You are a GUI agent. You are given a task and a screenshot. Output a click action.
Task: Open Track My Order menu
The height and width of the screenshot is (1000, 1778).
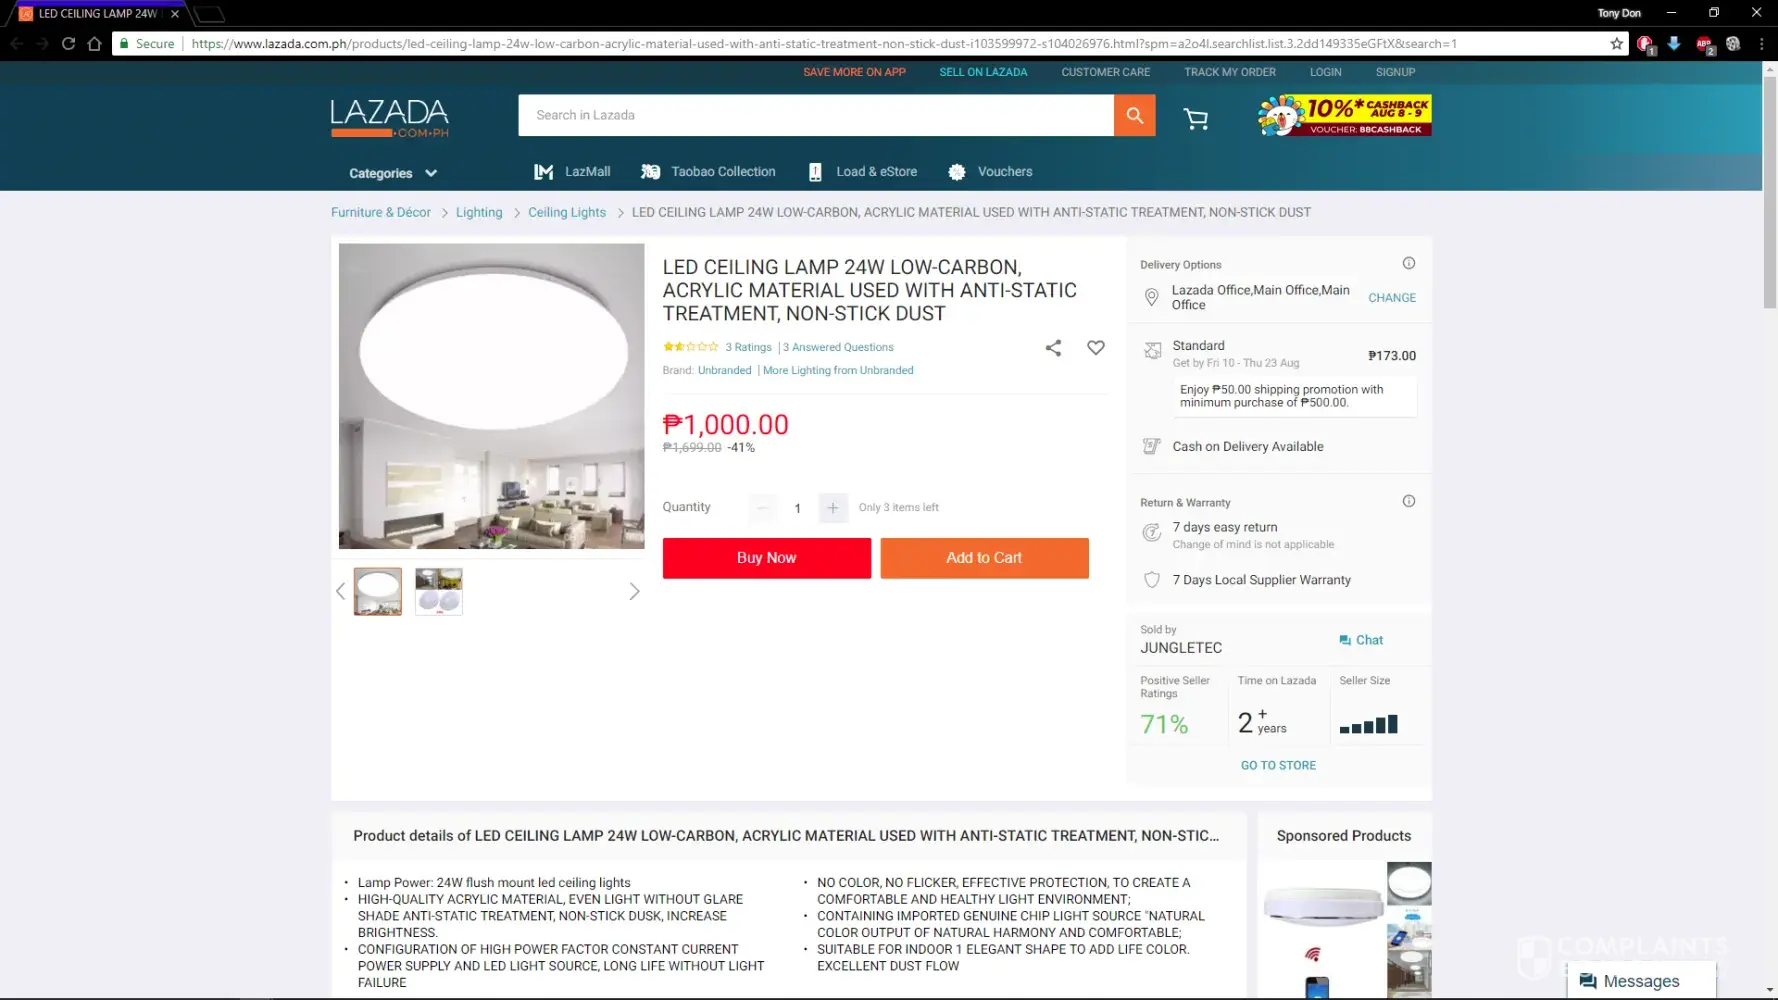(x=1230, y=72)
